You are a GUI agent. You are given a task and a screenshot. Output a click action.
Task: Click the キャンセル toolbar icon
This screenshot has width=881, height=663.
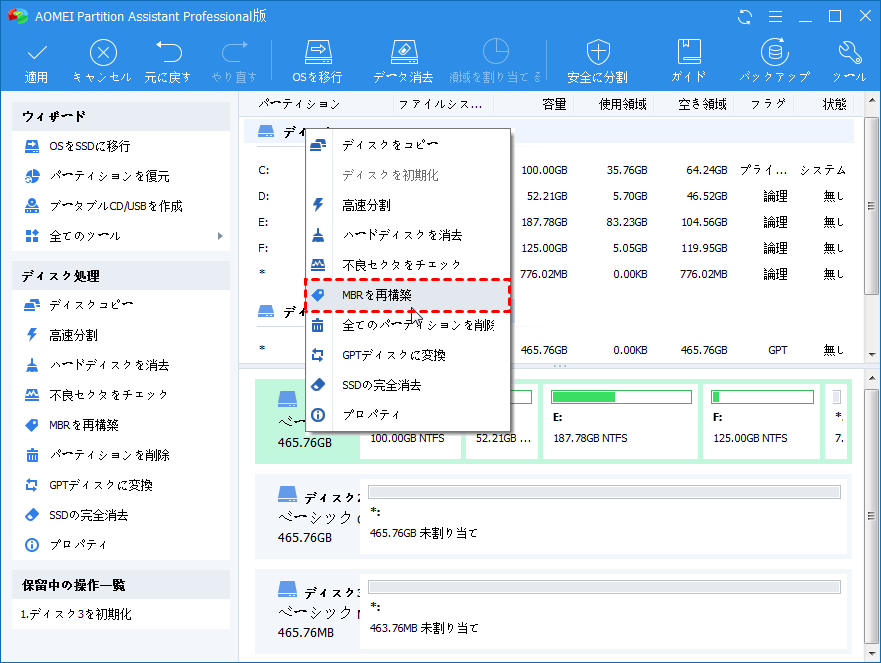[x=102, y=62]
